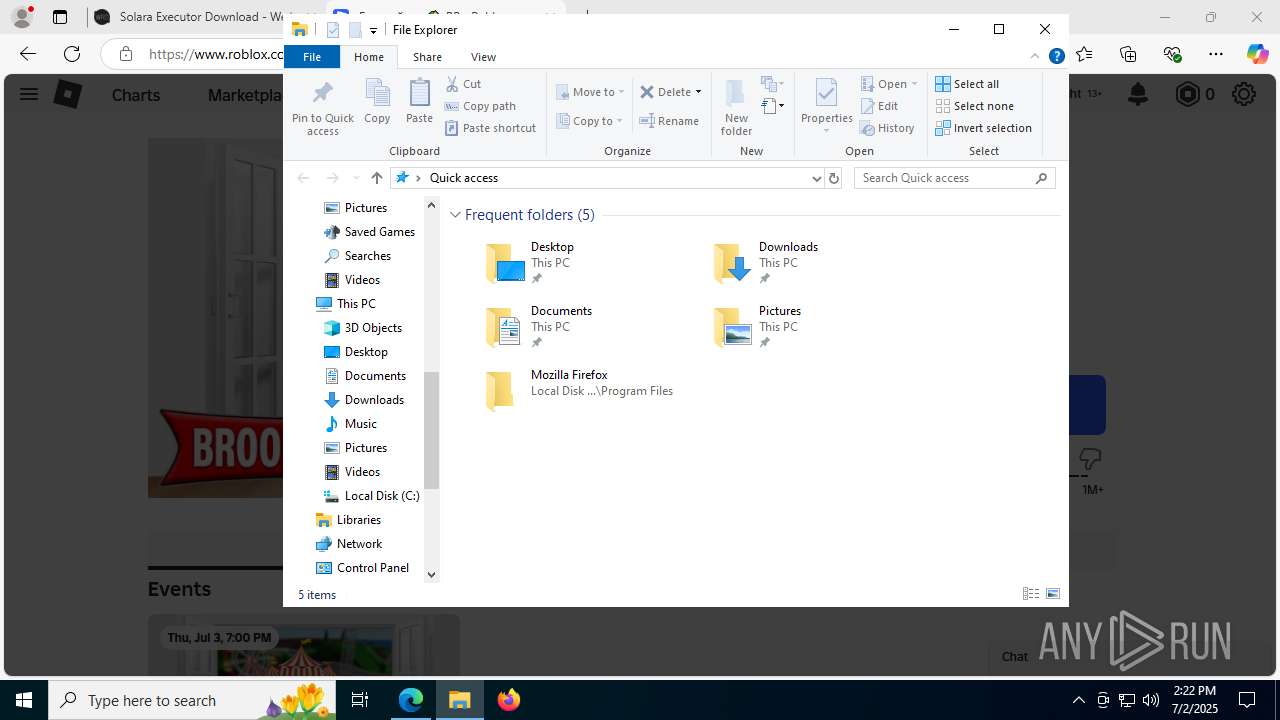Refresh the Quick access view

[x=834, y=178]
